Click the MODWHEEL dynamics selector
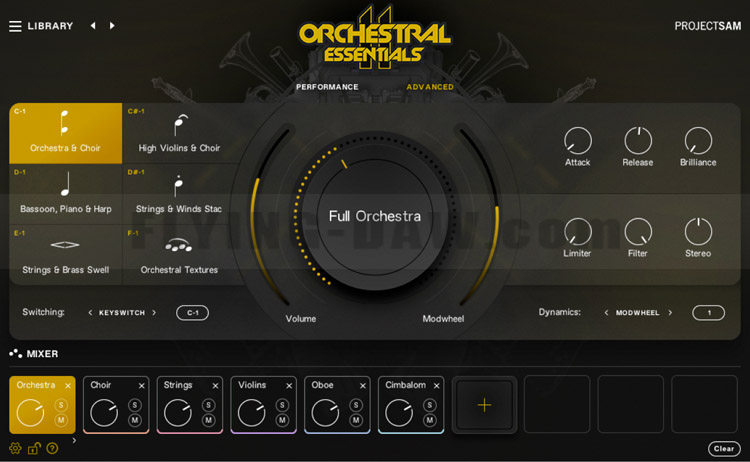 (x=638, y=313)
